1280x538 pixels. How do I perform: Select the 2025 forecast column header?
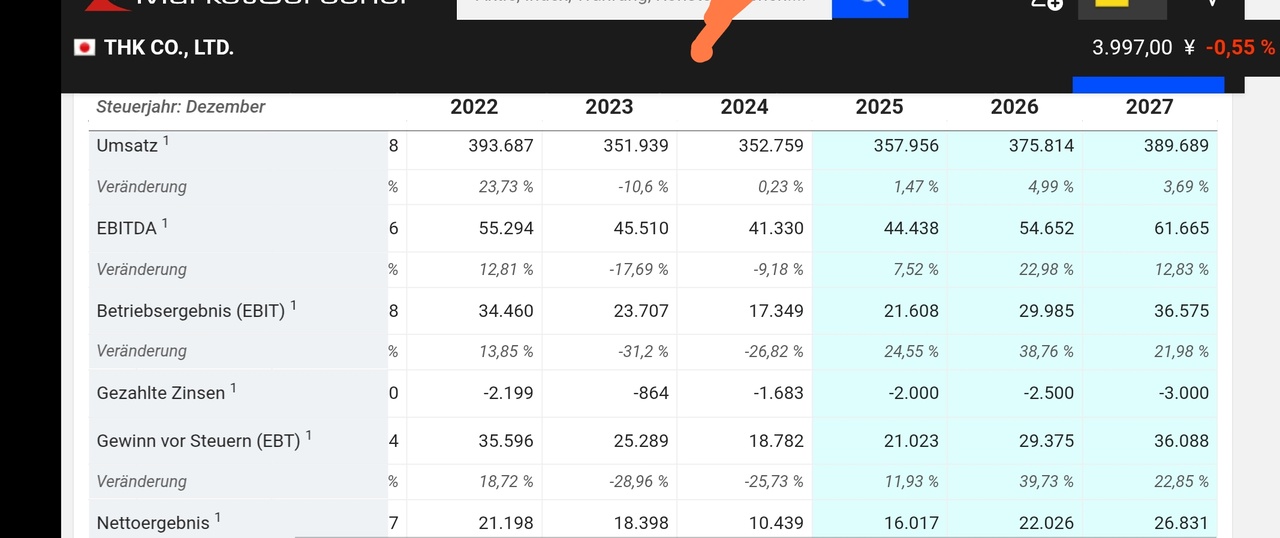click(879, 107)
